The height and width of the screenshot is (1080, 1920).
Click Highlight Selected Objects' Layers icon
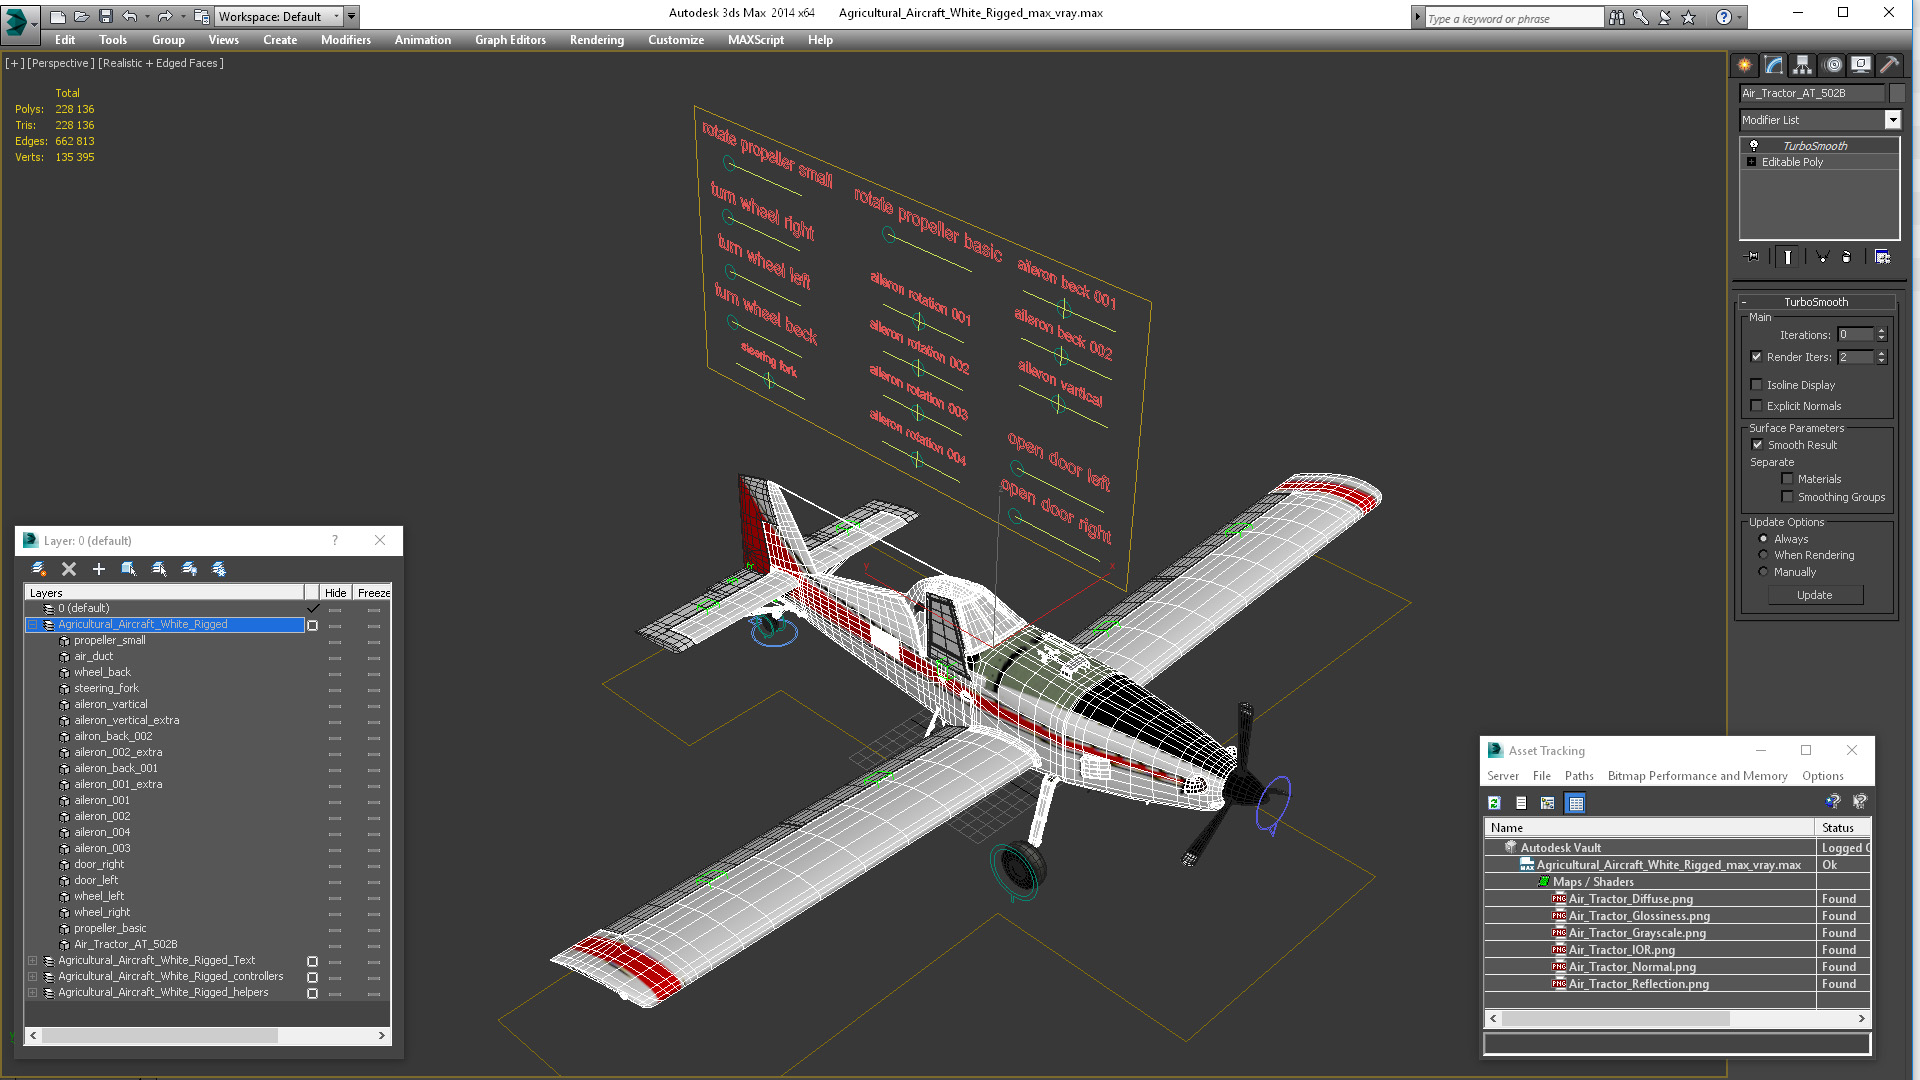point(159,569)
